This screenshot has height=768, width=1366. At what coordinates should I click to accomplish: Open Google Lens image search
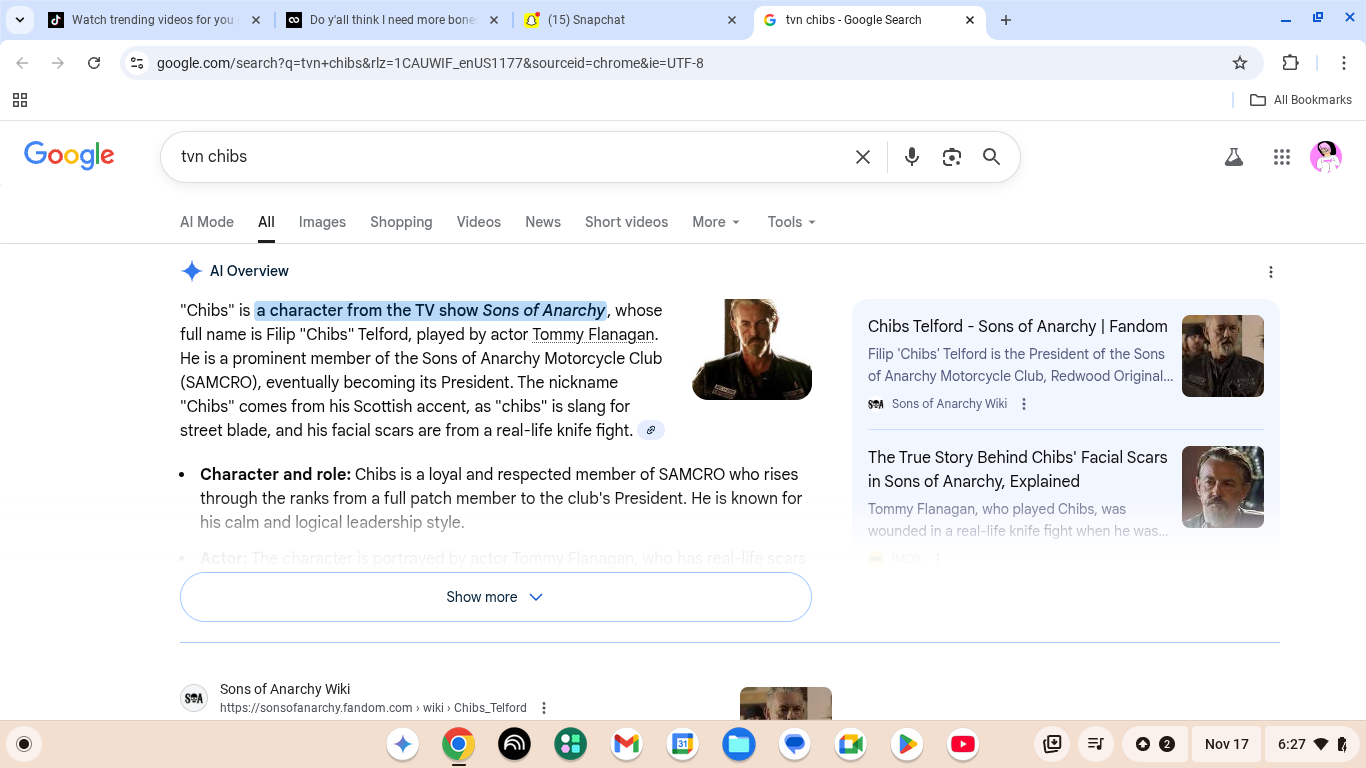[x=951, y=157]
